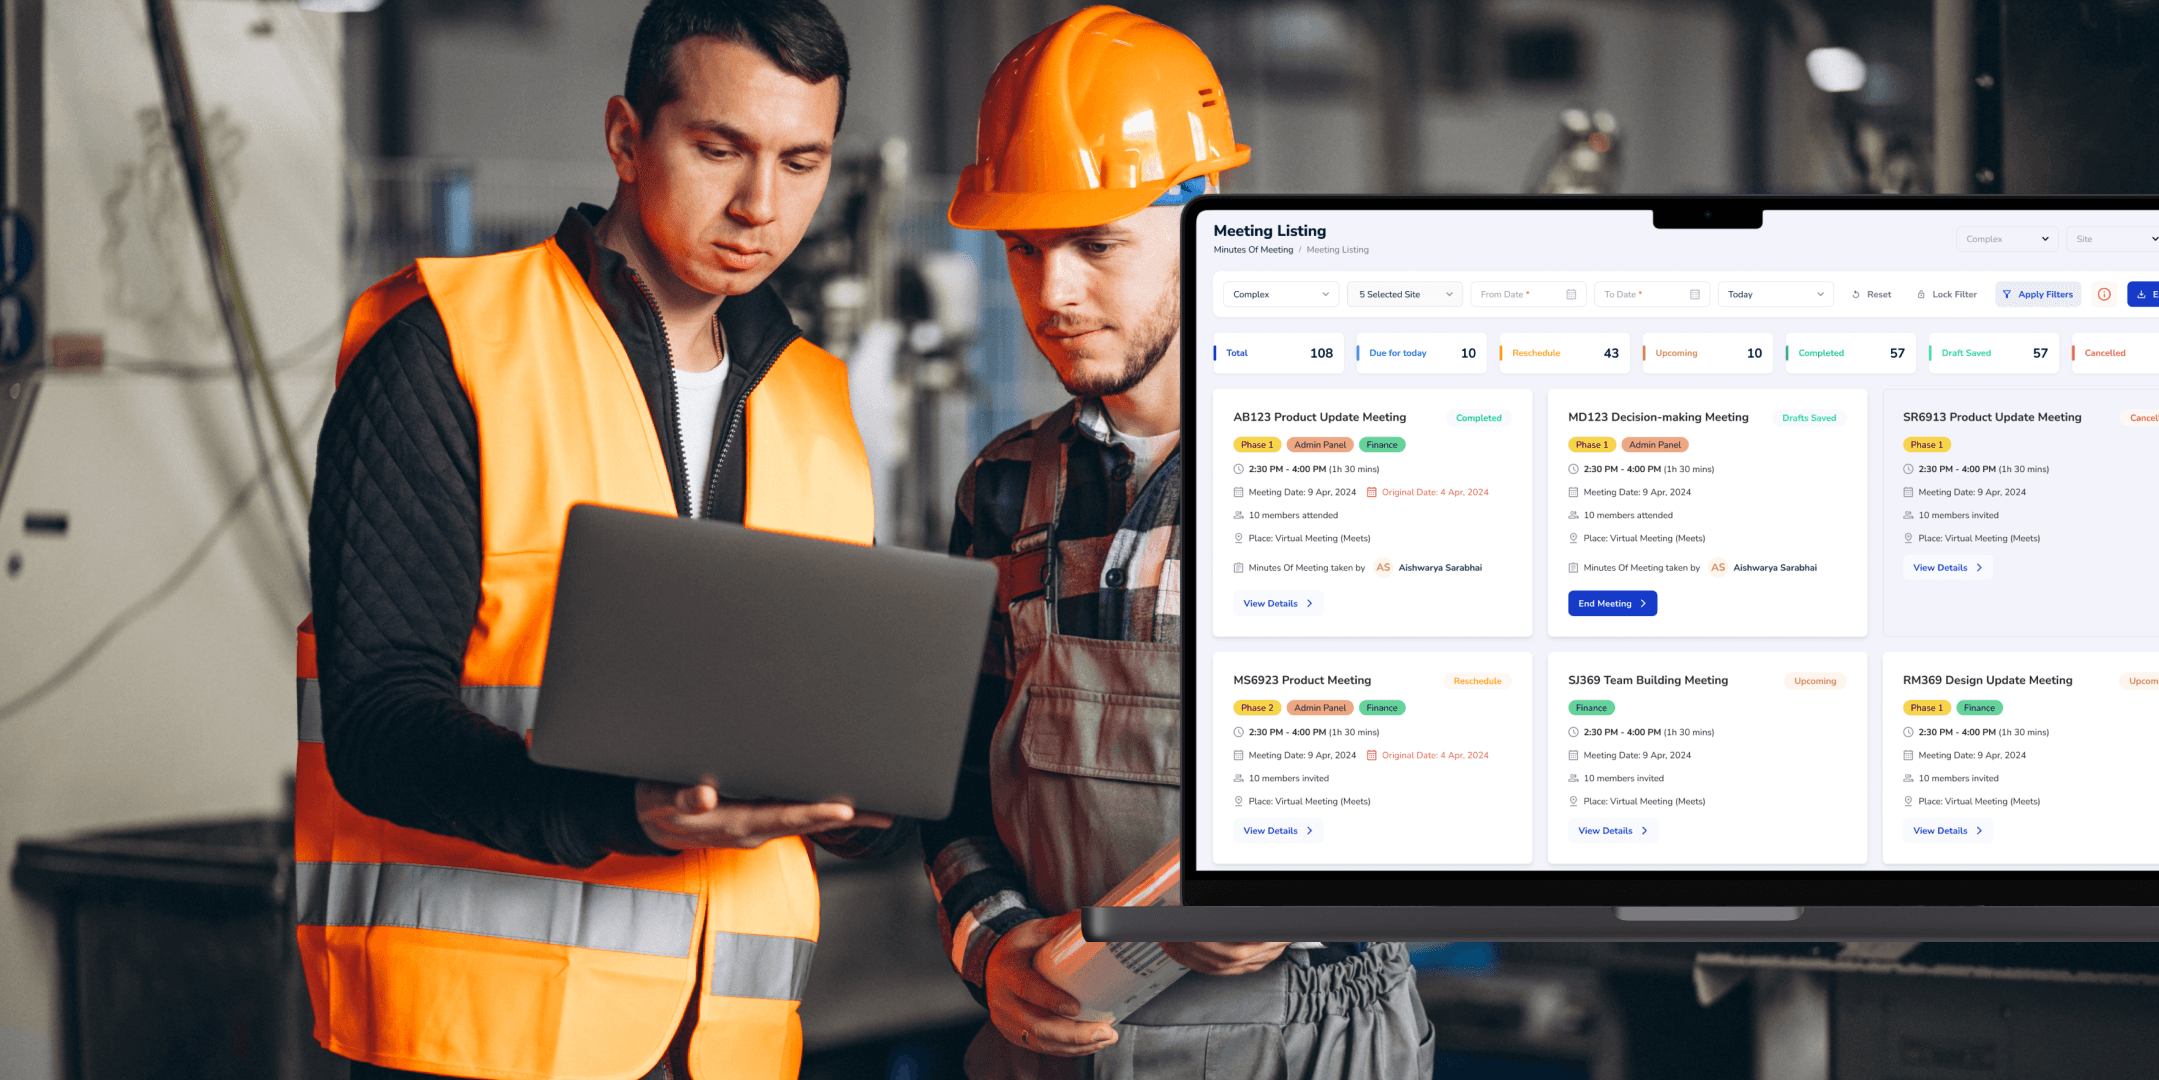The width and height of the screenshot is (2159, 1080).
Task: Click the members icon on MD123 card
Action: 1573,515
